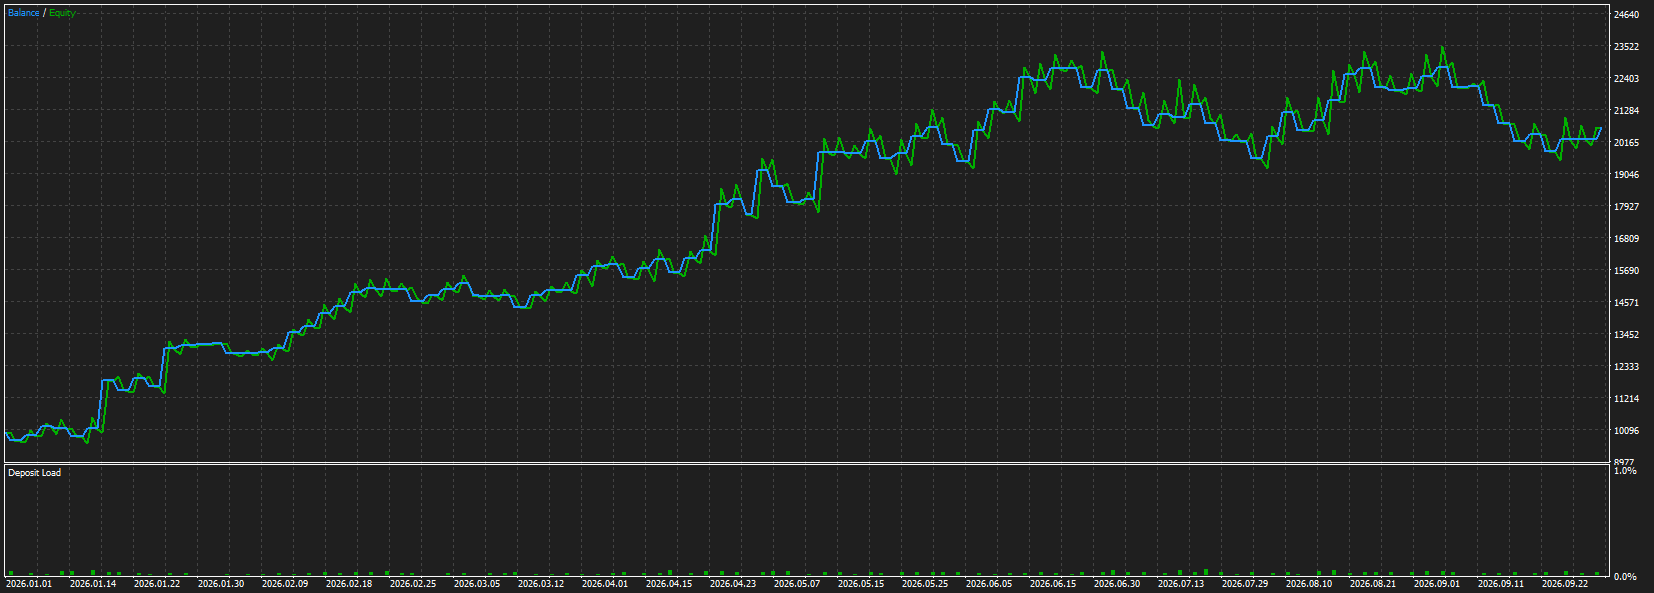The image size is (1654, 593).
Task: Select the 22403 axis value
Action: click(x=1626, y=79)
